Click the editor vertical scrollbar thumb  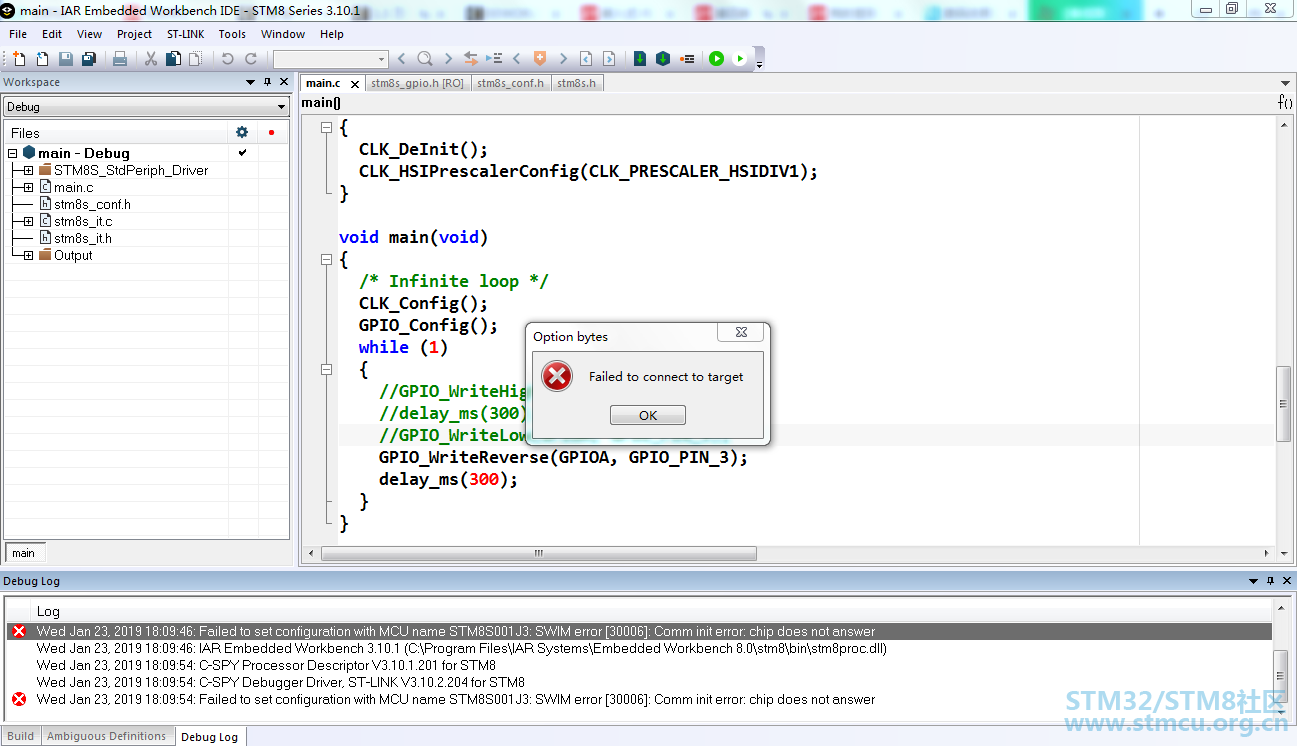click(x=1284, y=404)
